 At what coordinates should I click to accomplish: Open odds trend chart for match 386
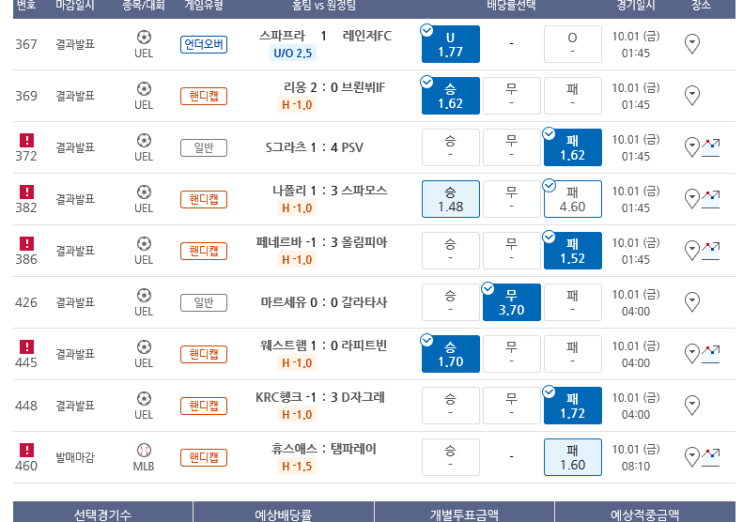[711, 251]
